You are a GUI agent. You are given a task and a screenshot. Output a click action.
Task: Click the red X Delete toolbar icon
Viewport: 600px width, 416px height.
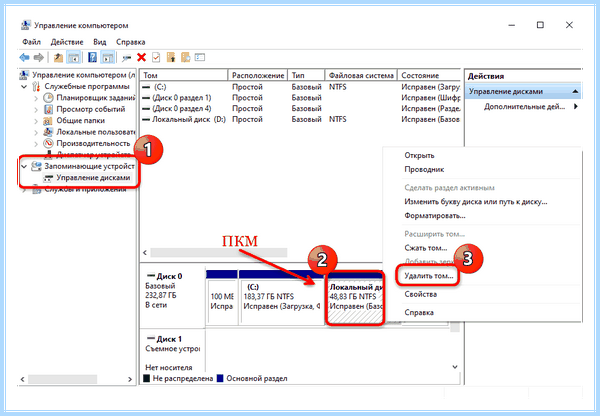tap(142, 57)
